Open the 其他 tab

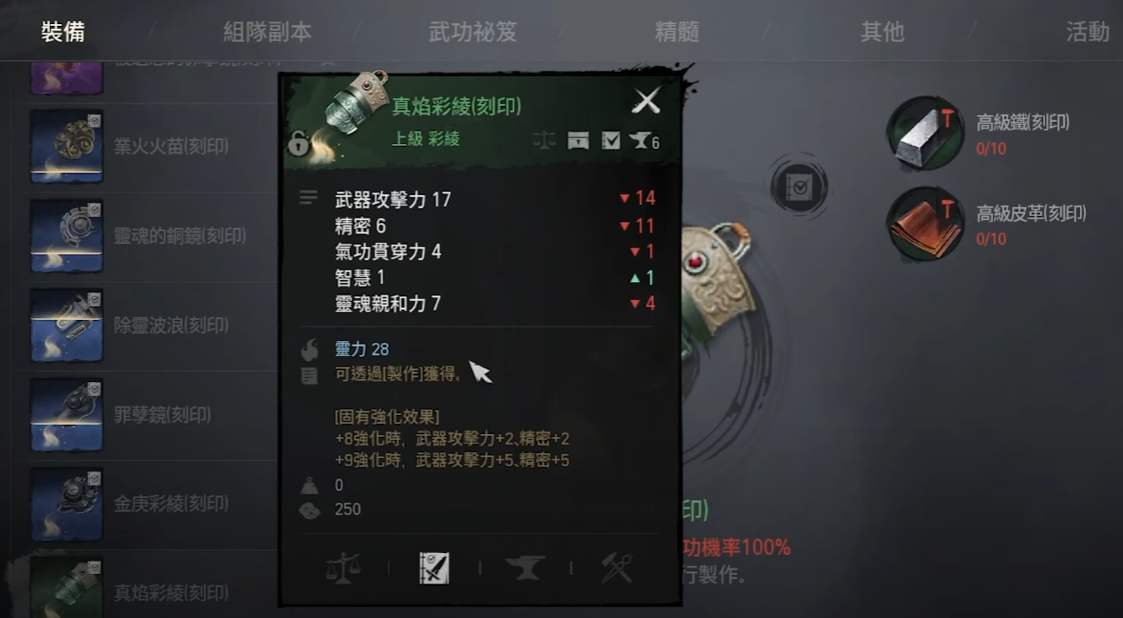pos(882,32)
